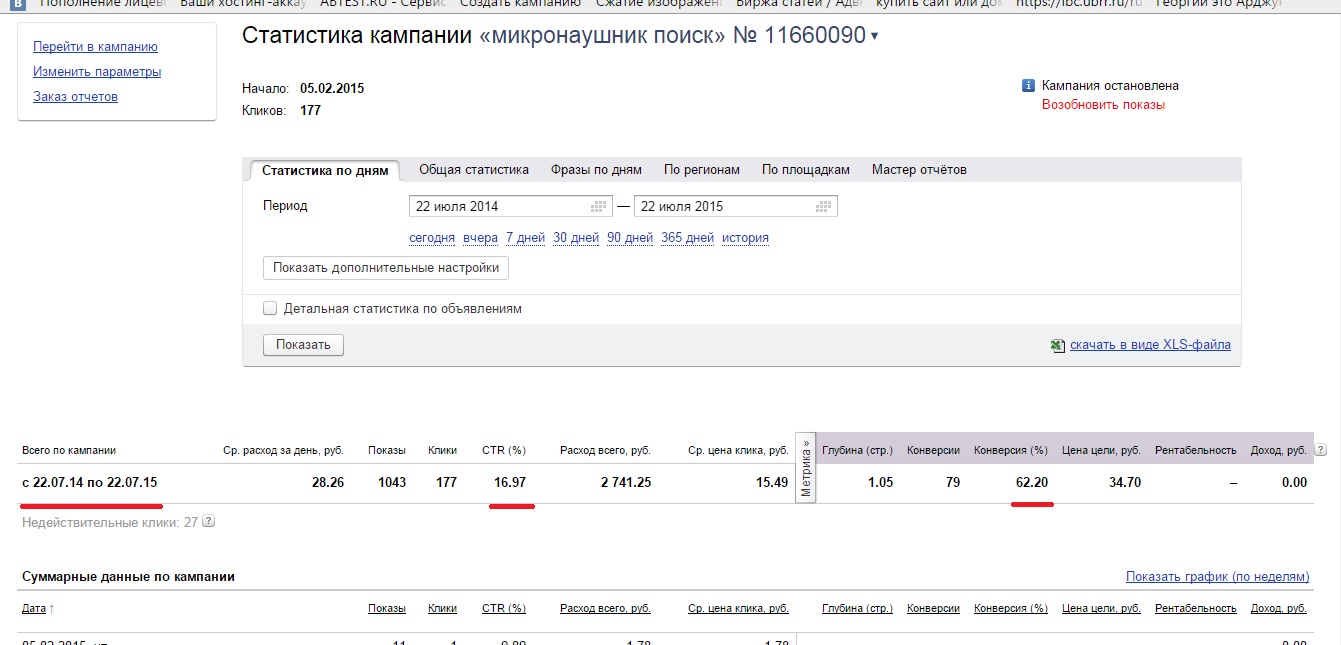1341x645 pixels.
Task: Switch to Общая статистика tab
Action: pos(473,170)
